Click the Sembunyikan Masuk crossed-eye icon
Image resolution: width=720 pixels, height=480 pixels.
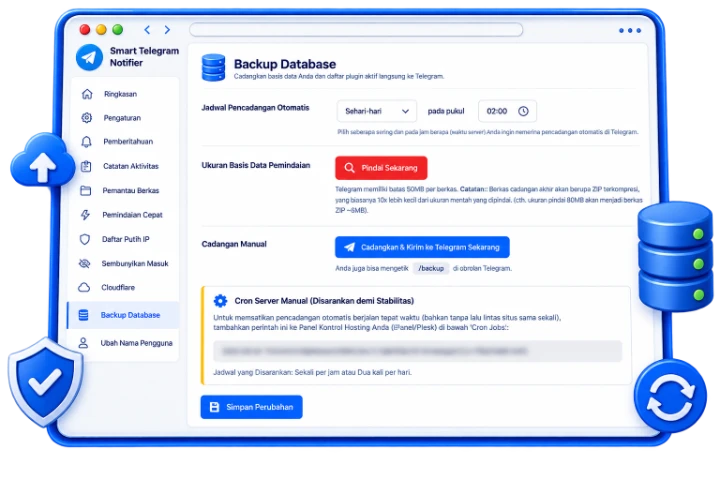tap(84, 263)
